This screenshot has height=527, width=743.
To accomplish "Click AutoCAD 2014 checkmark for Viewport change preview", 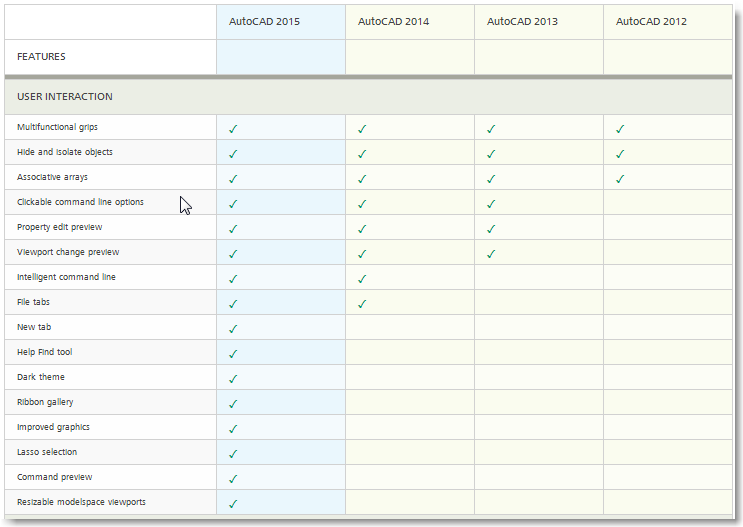I will 362,254.
